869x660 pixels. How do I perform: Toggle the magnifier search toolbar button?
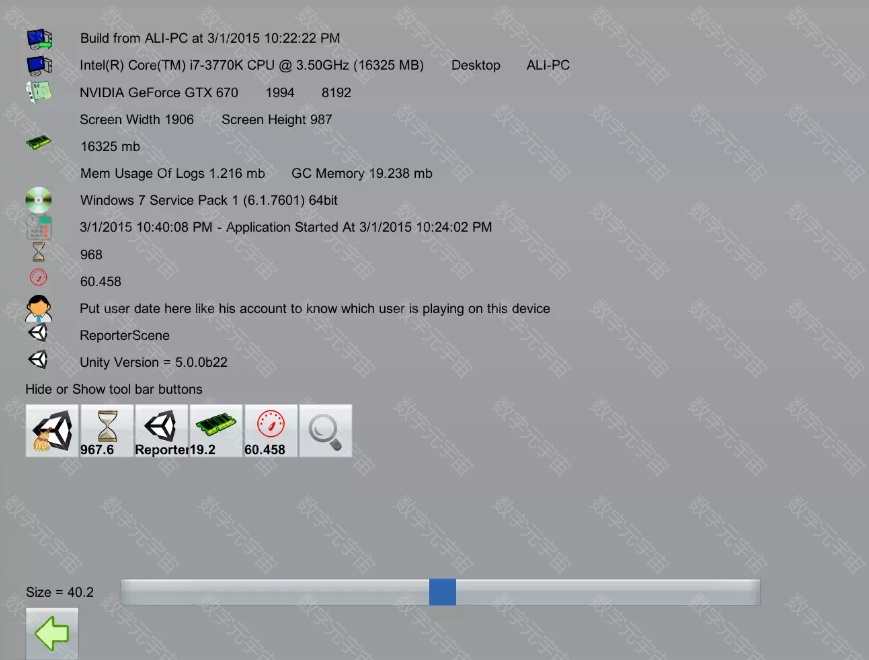[325, 431]
